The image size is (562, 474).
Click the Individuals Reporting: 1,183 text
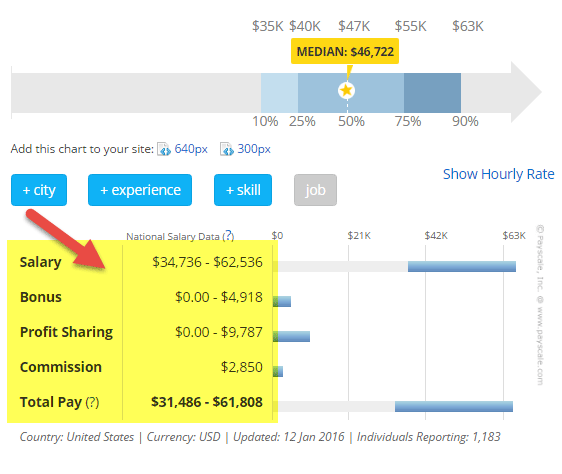[x=429, y=437]
